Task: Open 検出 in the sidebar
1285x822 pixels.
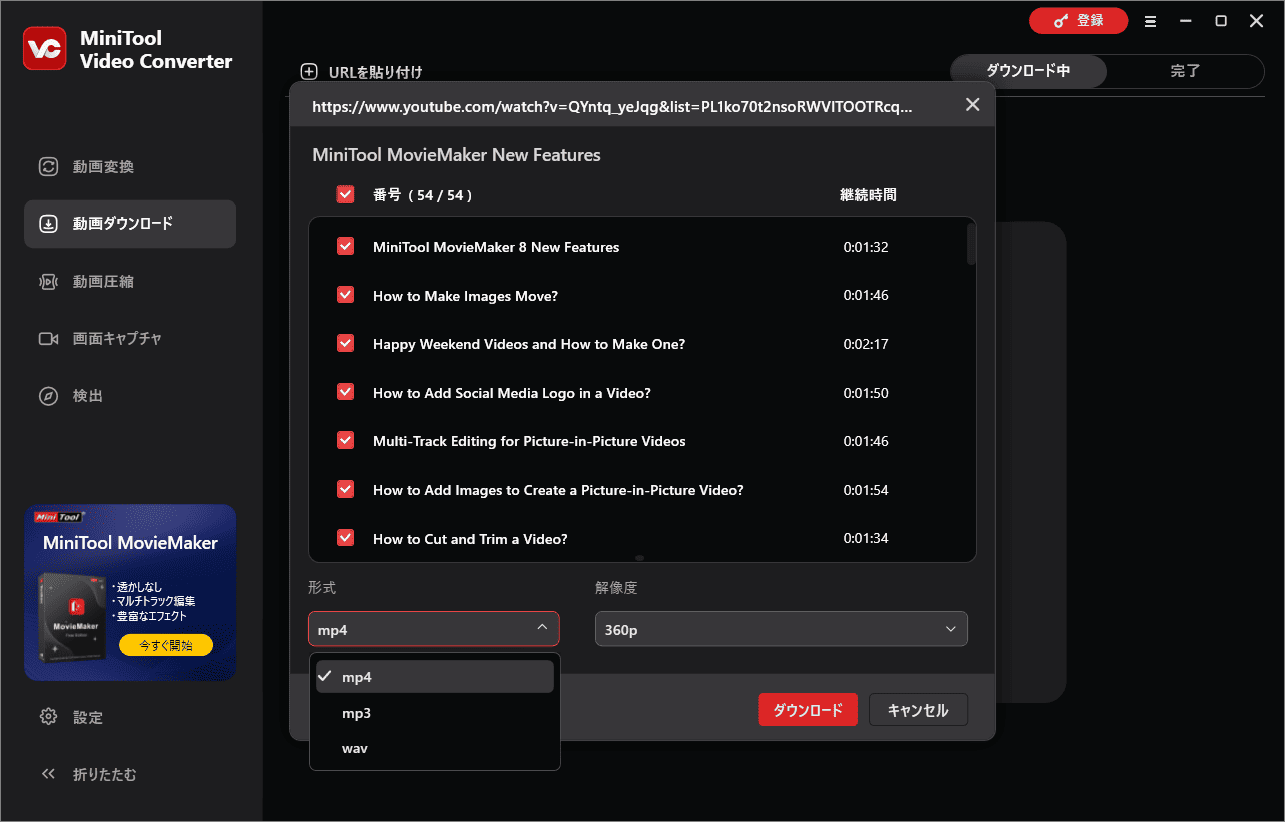Action: [130, 396]
